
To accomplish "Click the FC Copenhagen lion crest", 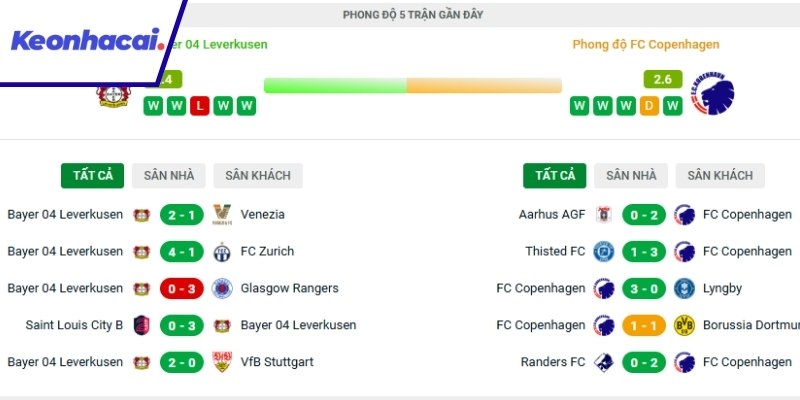I will (712, 94).
